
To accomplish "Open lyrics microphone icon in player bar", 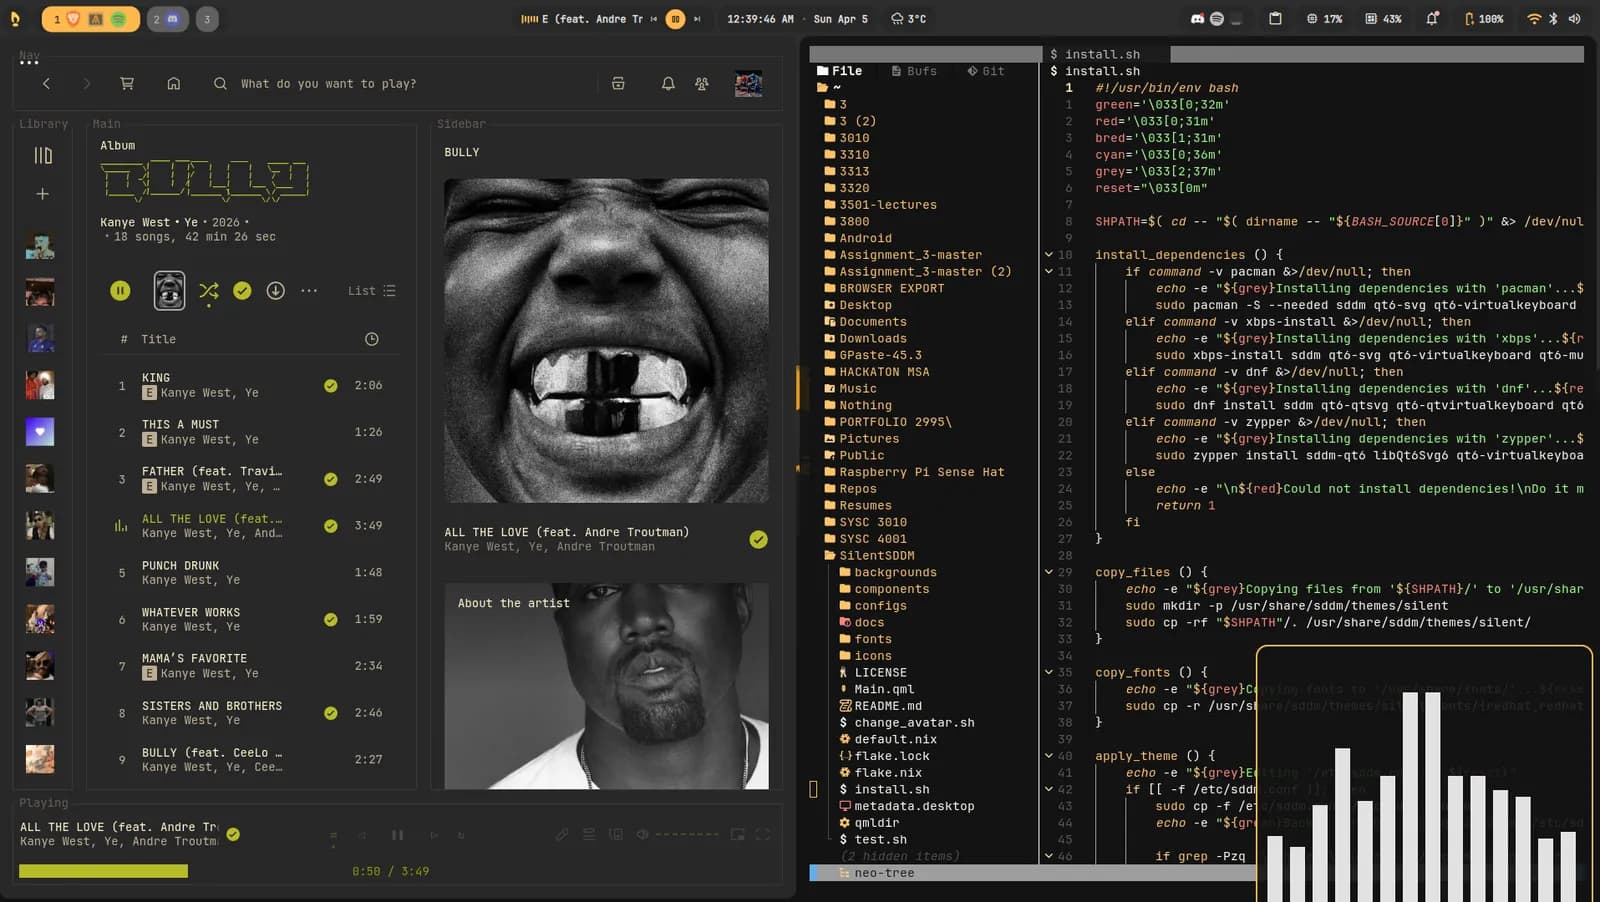I will pyautogui.click(x=562, y=834).
